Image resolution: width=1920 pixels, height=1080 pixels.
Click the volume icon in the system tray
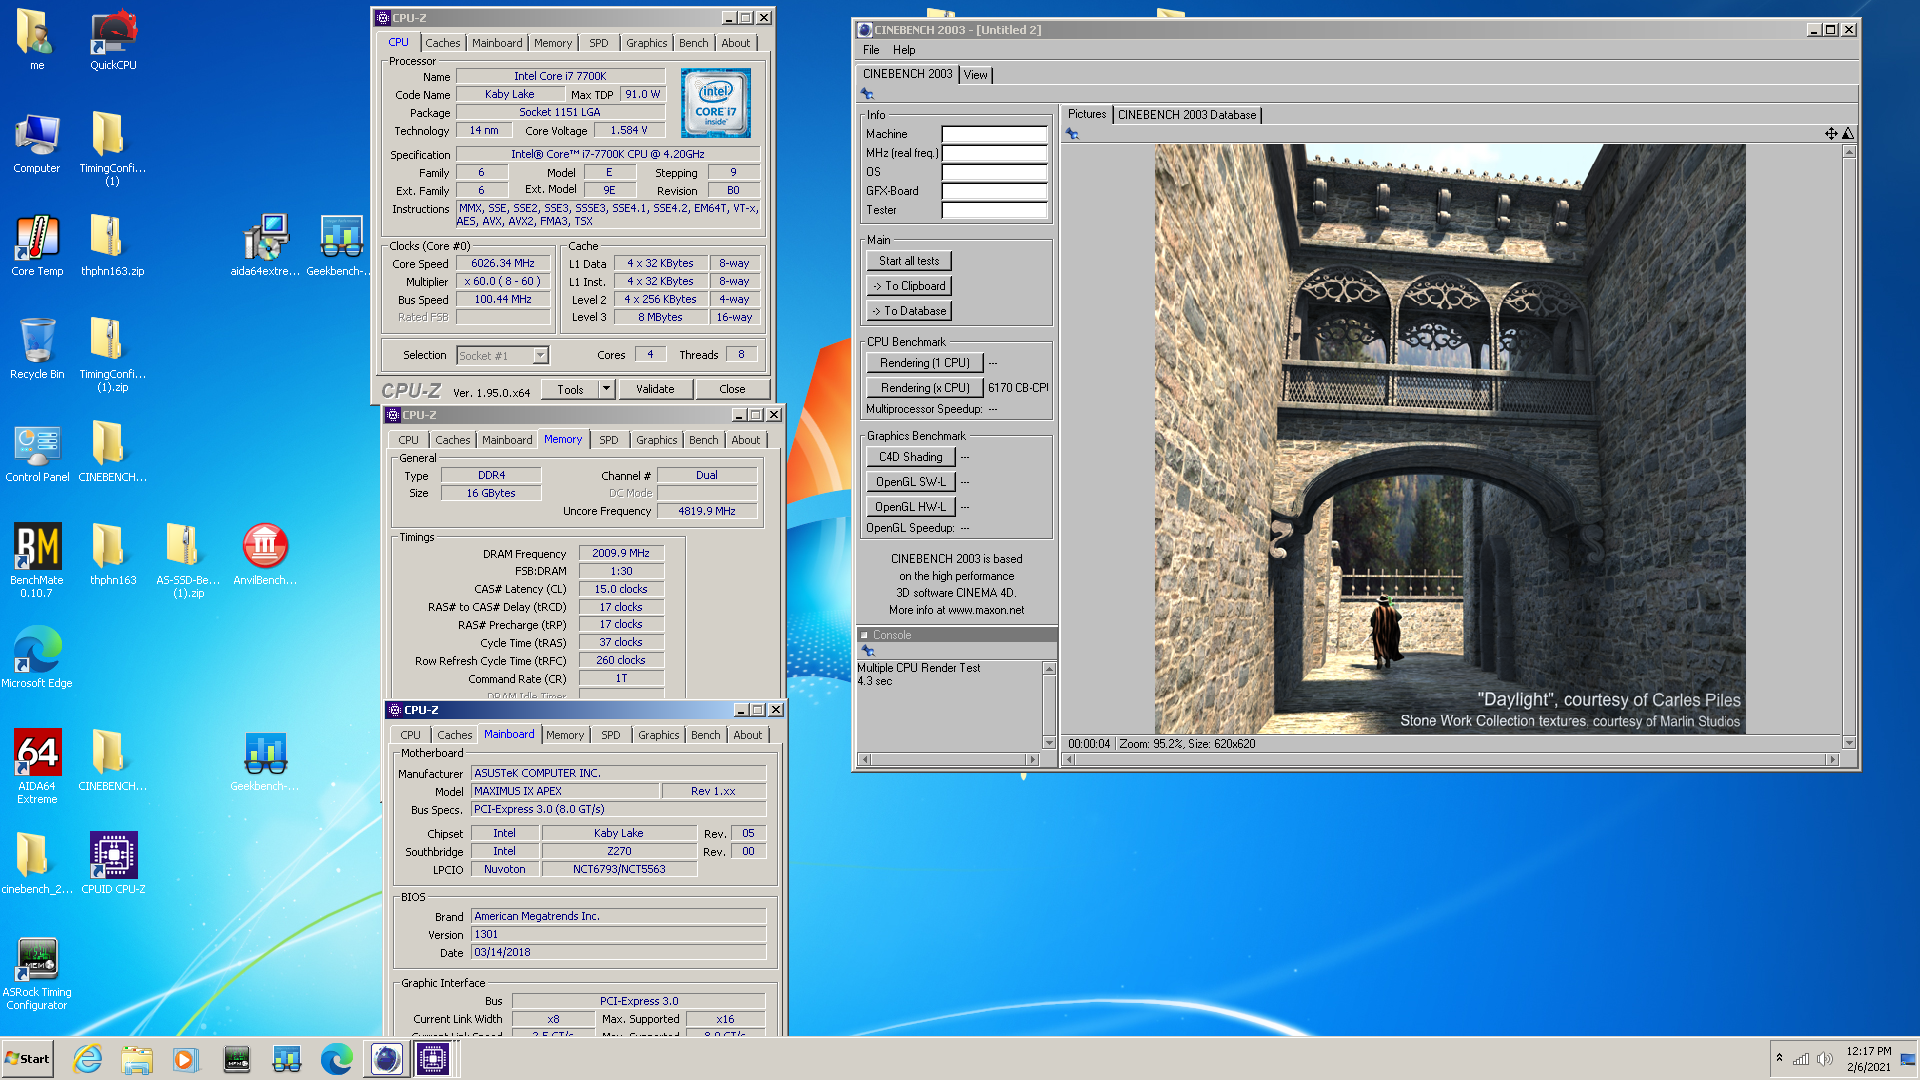1825,1059
